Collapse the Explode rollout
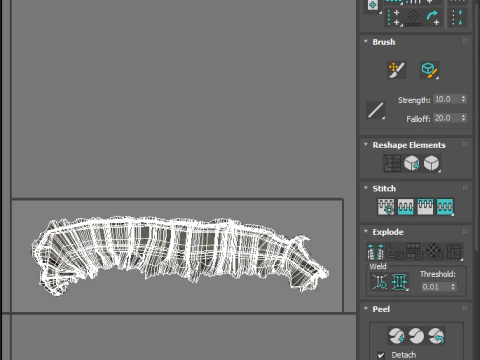 point(366,232)
